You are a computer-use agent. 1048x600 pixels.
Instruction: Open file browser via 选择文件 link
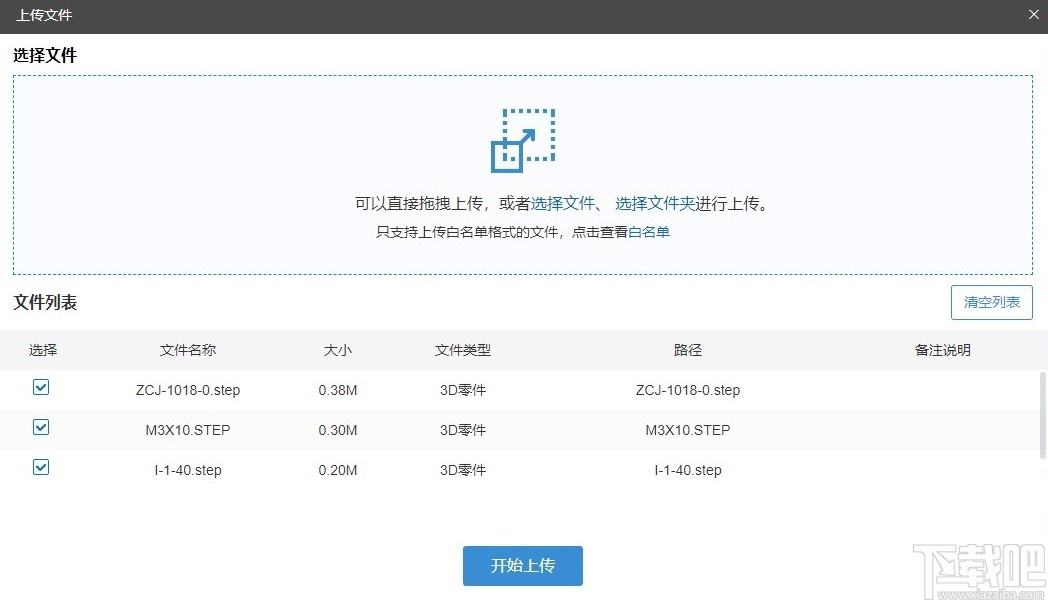coord(565,203)
